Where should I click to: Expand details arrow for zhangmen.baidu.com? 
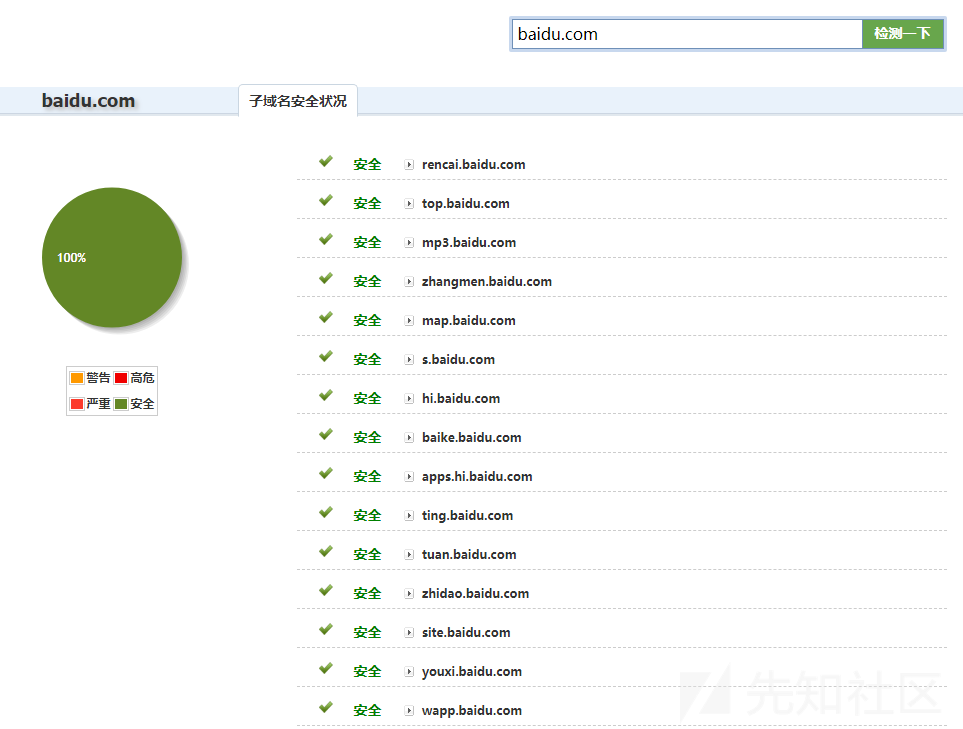409,282
